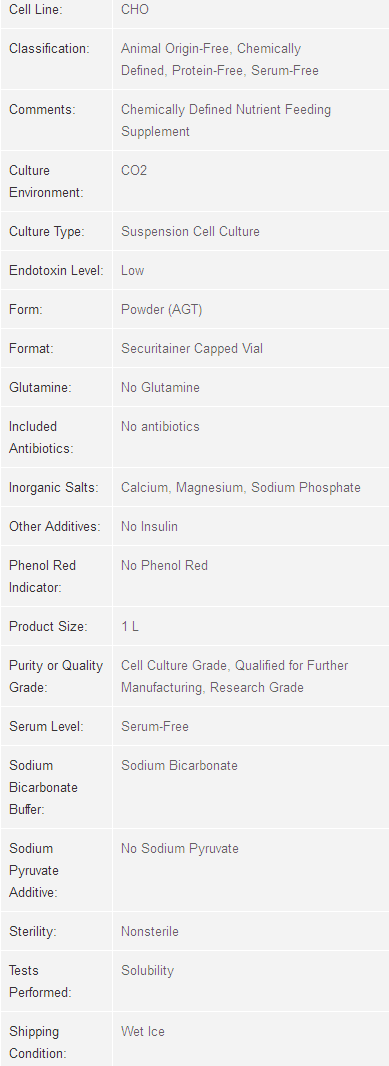This screenshot has width=389, height=1066.
Task: Select the Inorganic Salts value text
Action: click(x=241, y=487)
